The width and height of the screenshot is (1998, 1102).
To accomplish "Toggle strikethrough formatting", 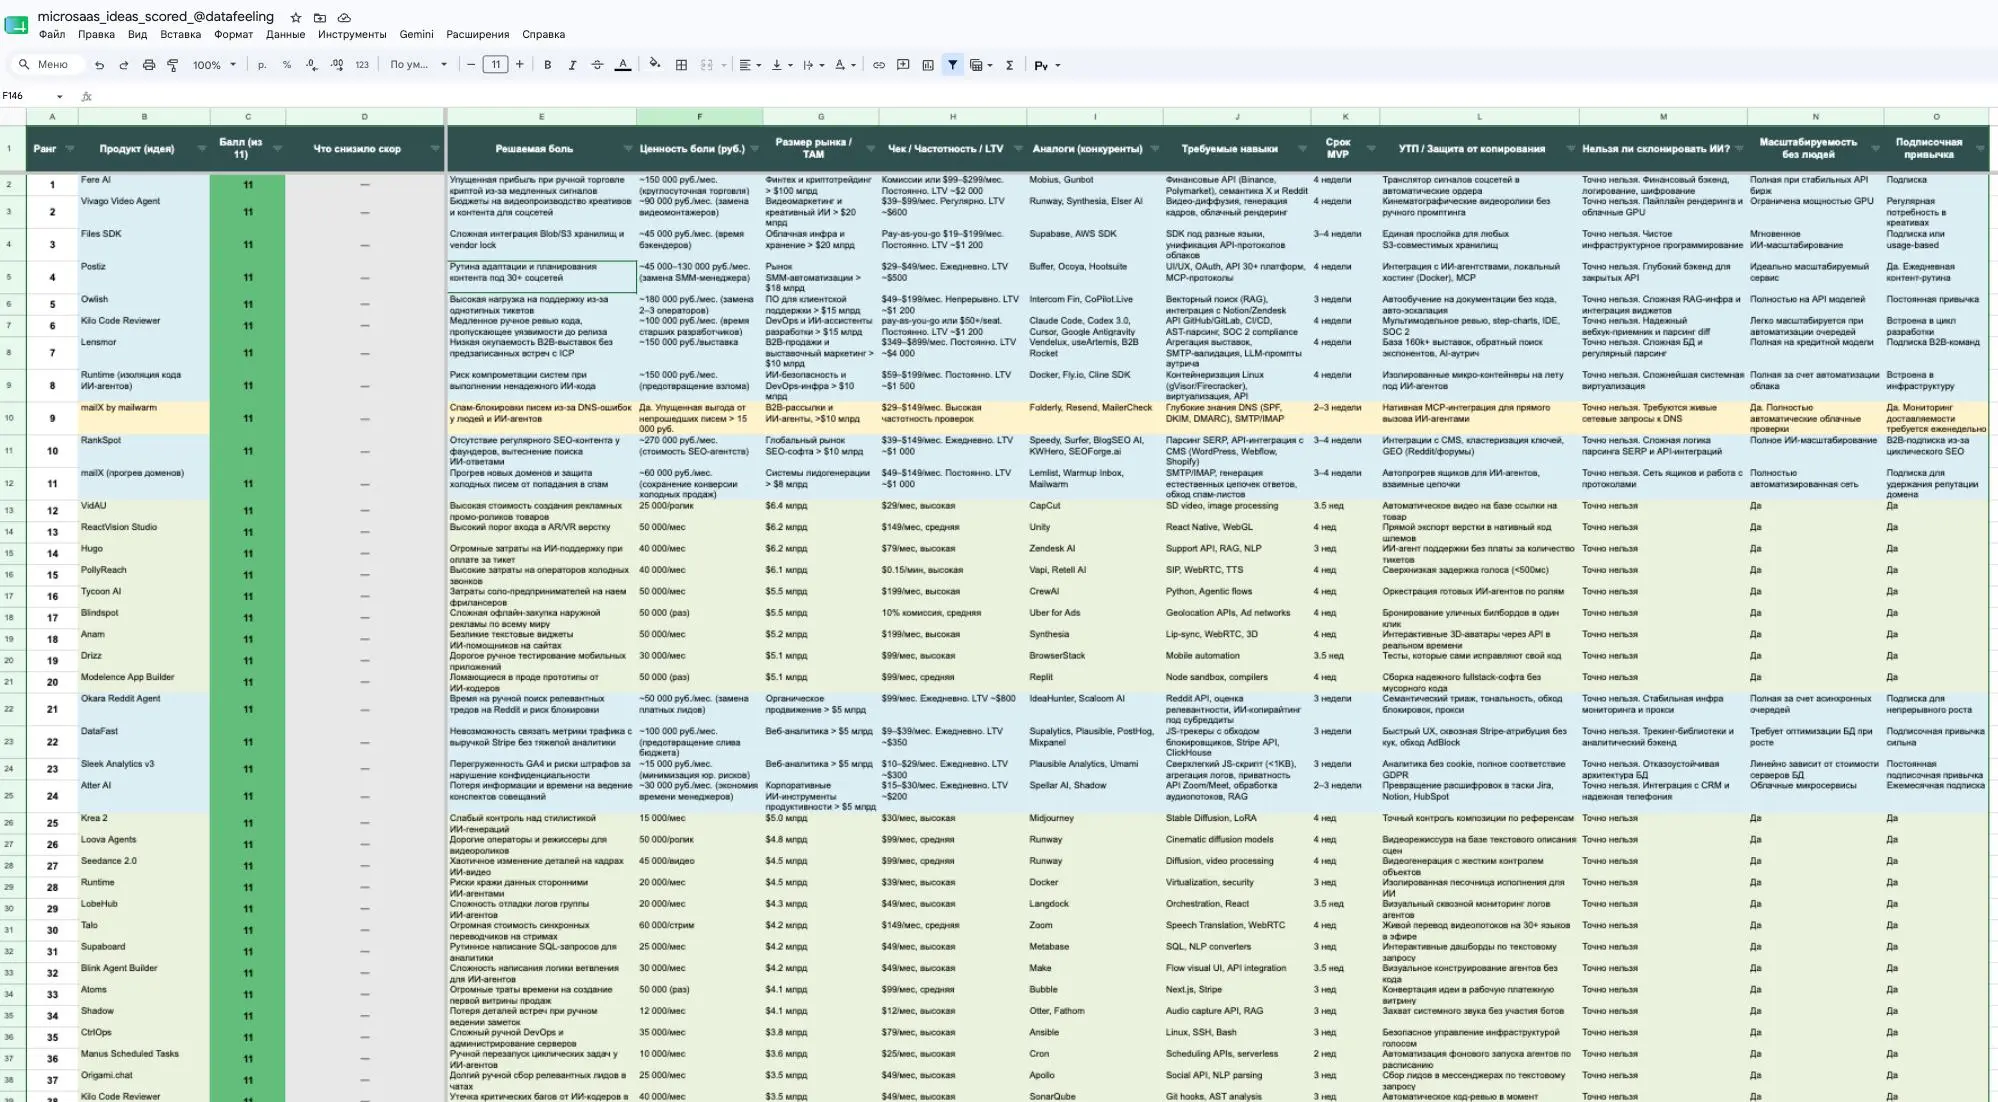I will coord(597,65).
